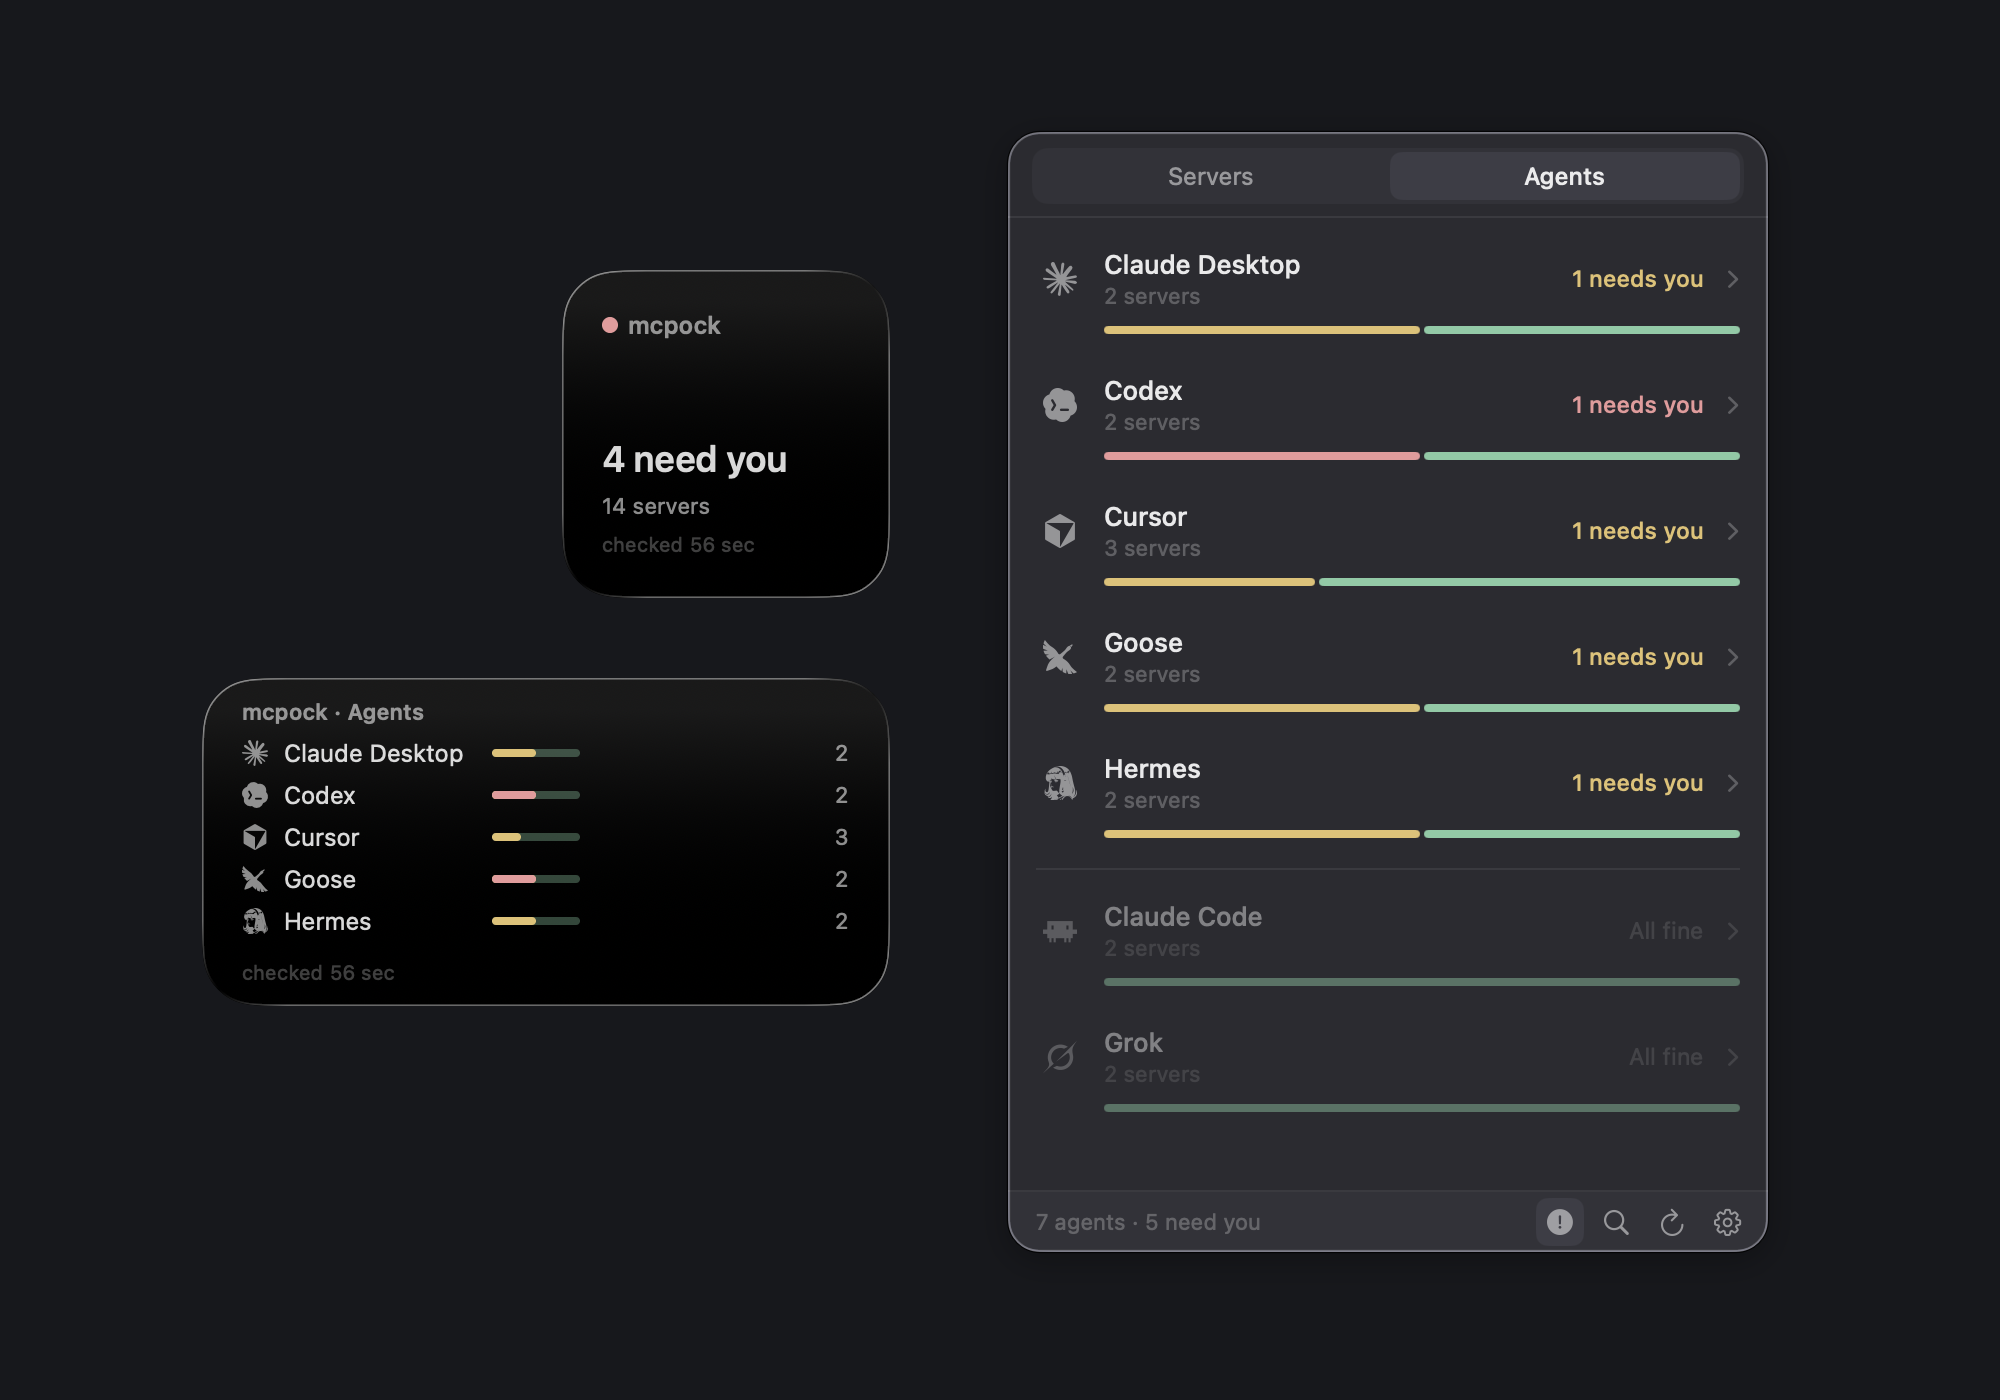Click the 'mcpock · Agents' widget header
2000x1400 pixels.
coord(333,713)
